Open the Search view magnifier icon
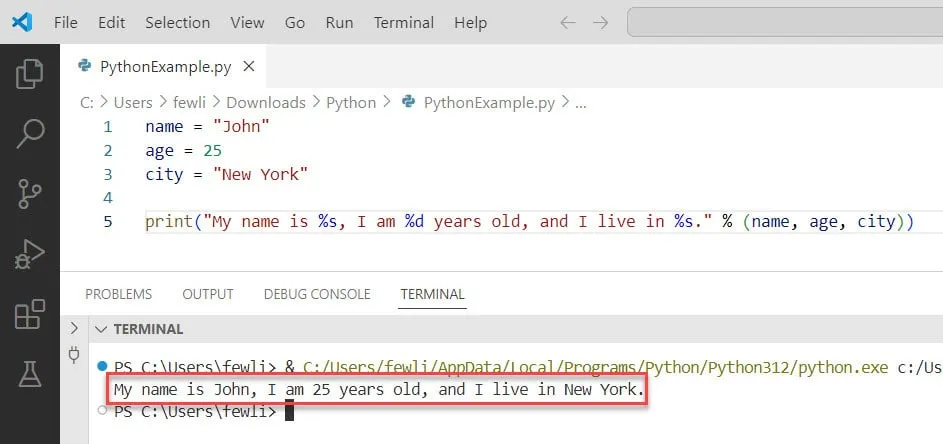 coord(30,133)
